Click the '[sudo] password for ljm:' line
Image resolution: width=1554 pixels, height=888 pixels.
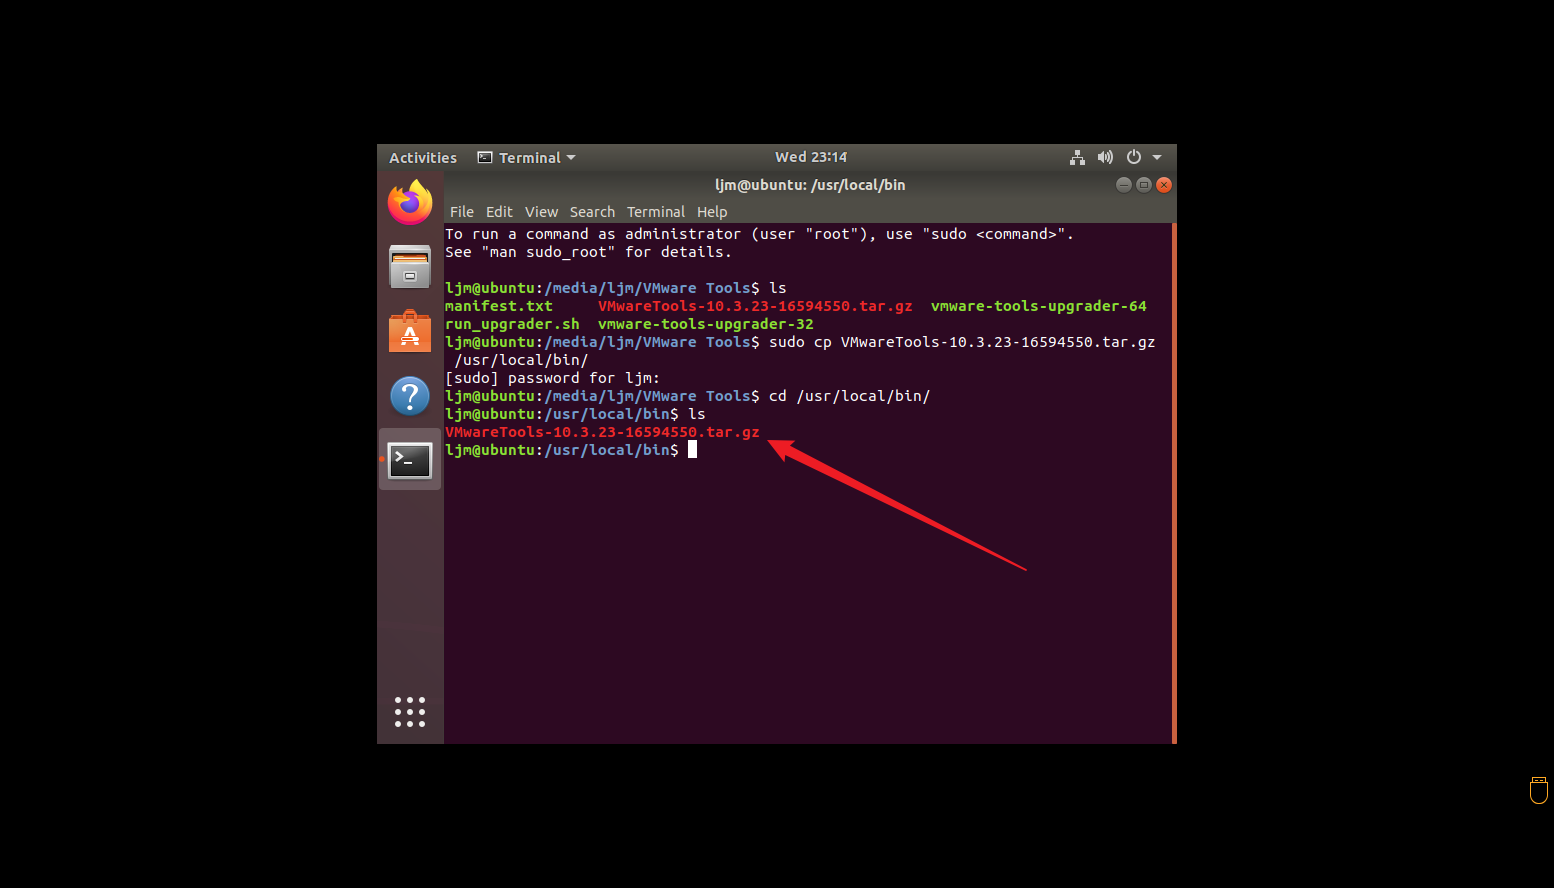click(x=552, y=378)
